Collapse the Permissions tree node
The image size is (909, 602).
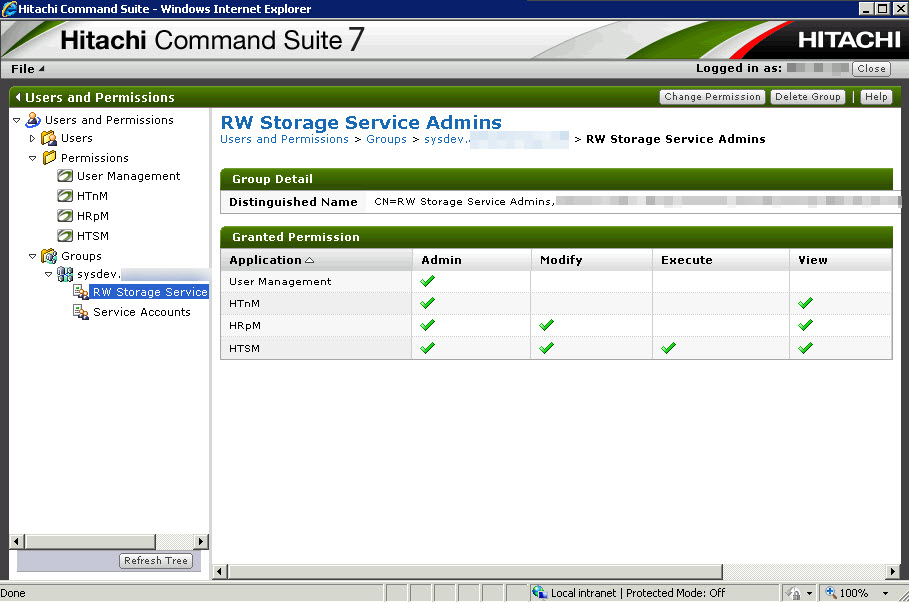[x=32, y=158]
